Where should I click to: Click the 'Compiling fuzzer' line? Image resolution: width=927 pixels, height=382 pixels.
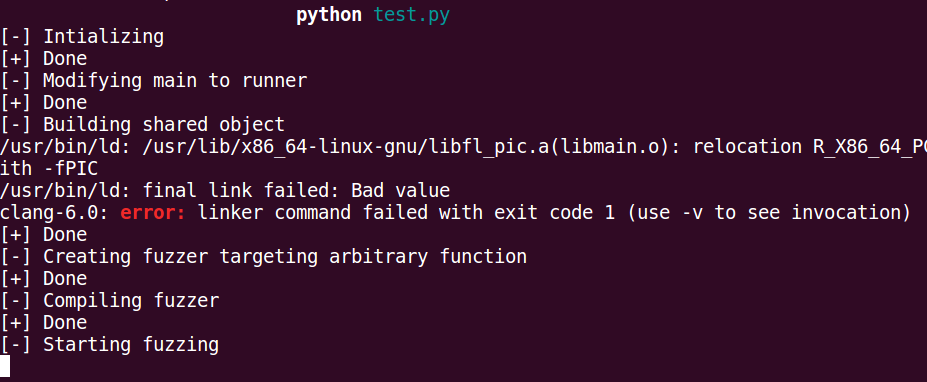click(109, 301)
